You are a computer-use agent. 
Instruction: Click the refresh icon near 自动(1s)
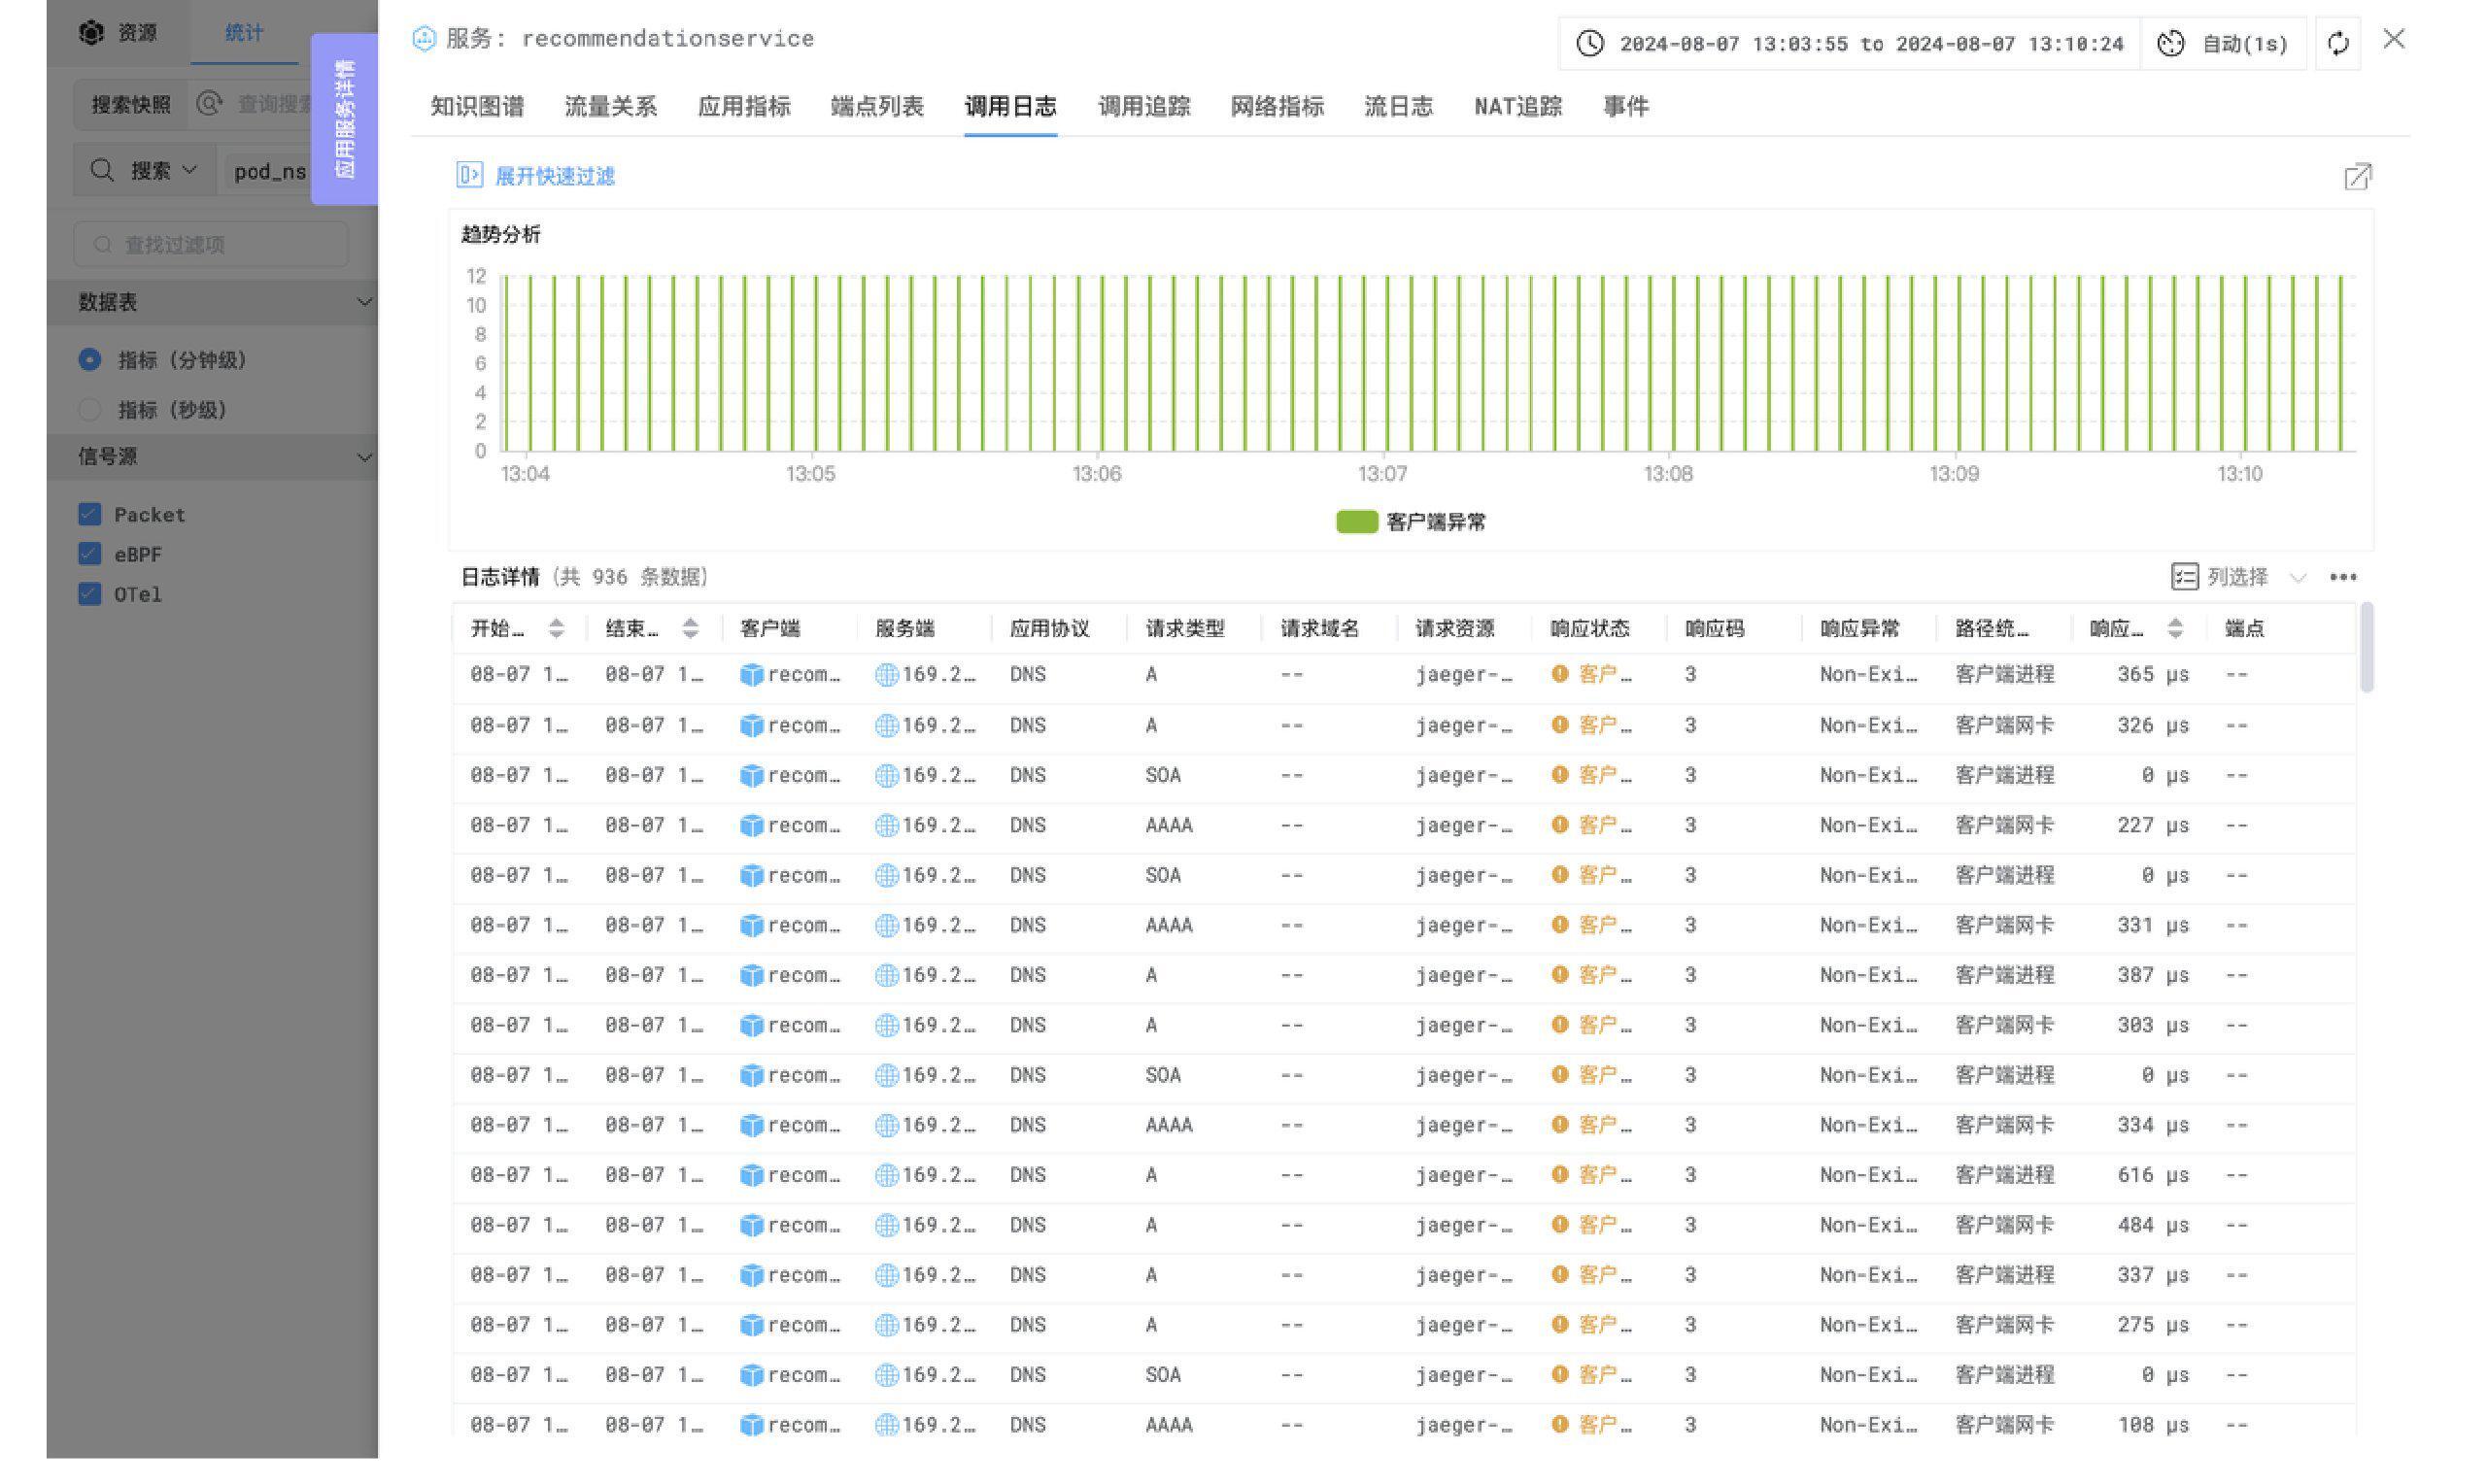(2337, 42)
